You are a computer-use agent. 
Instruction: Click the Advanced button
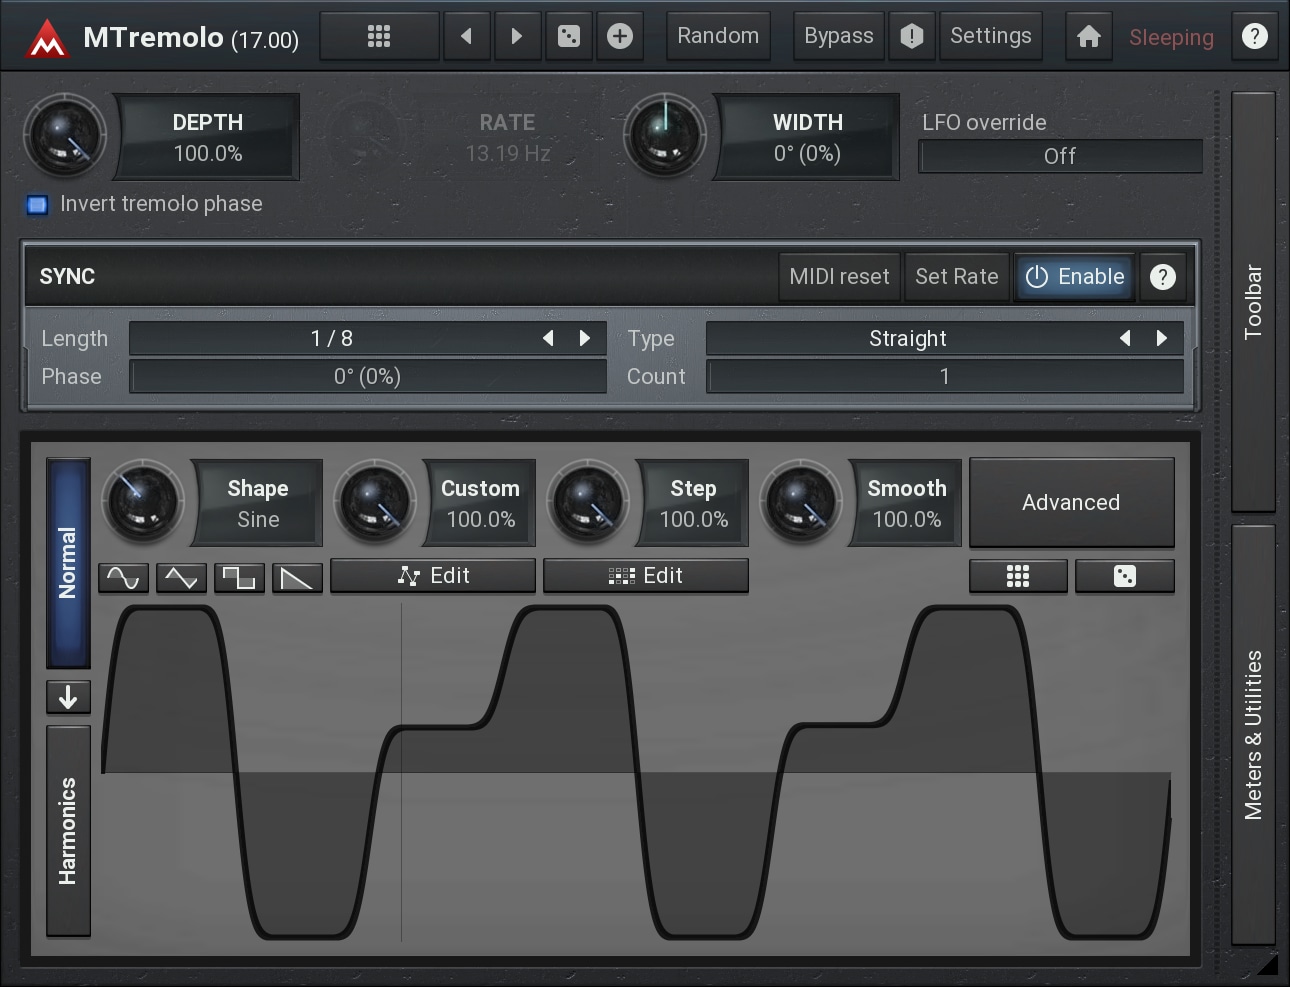(1071, 503)
